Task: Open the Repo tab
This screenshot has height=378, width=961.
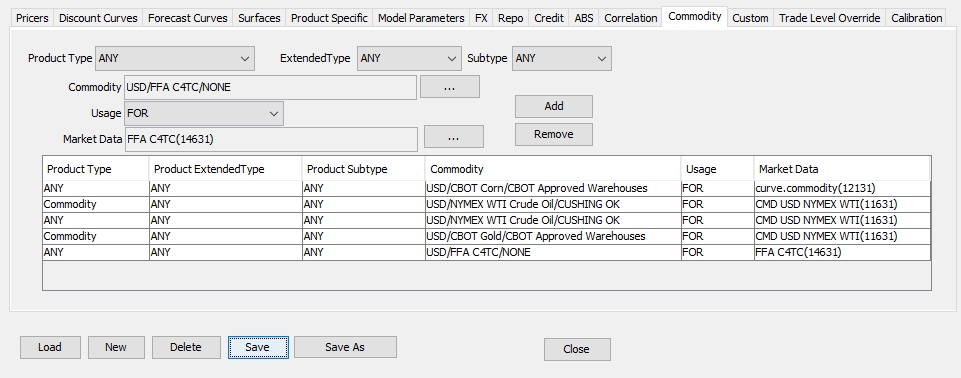Action: 511,18
